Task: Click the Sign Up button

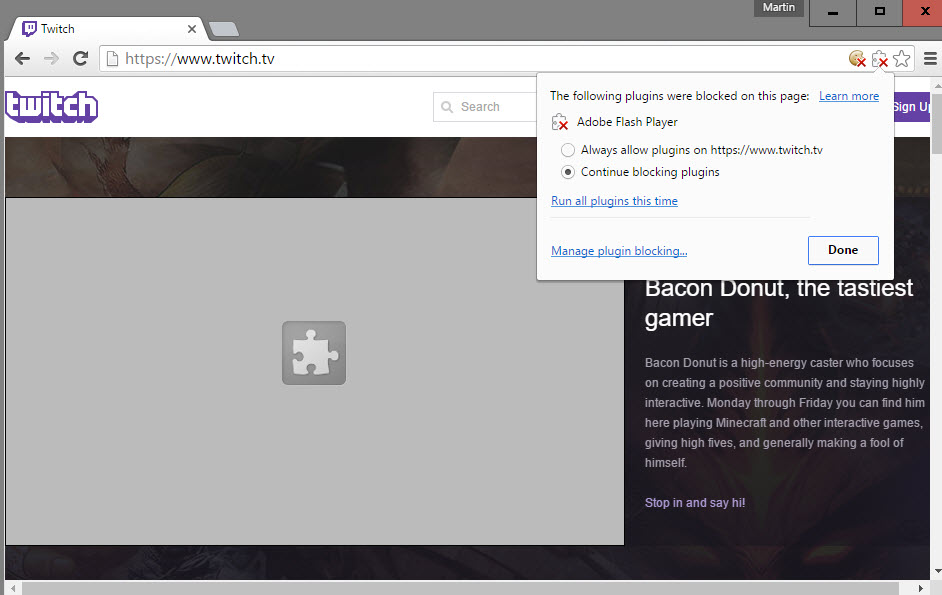Action: [x=912, y=107]
